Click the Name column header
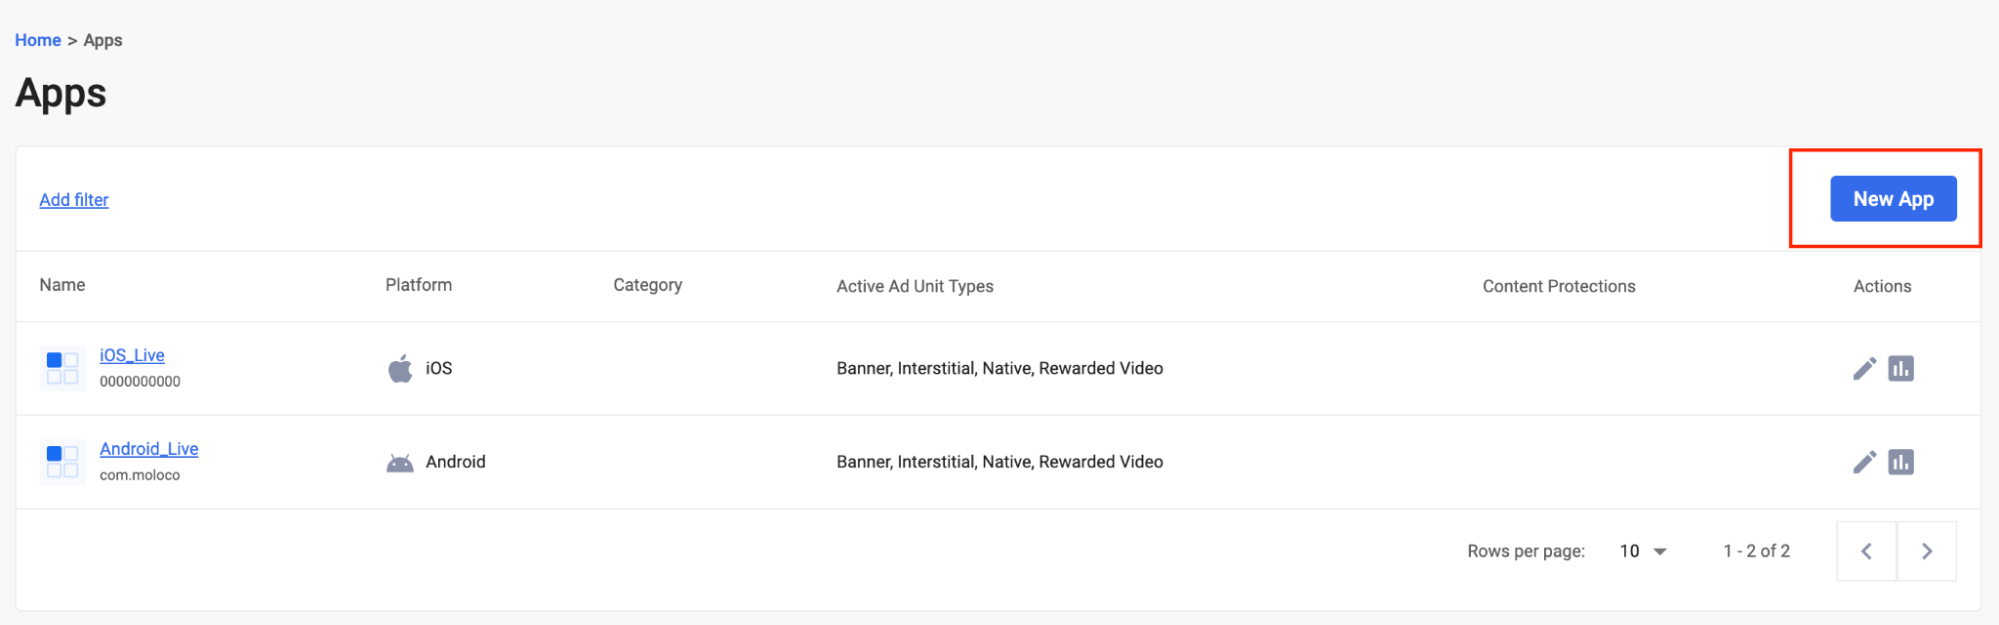The image size is (1999, 625). pyautogui.click(x=62, y=285)
